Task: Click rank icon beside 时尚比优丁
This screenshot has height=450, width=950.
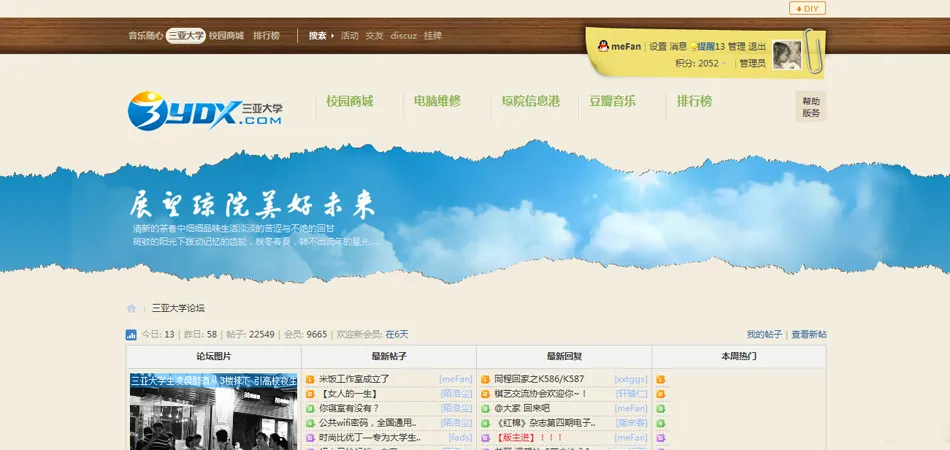Action: [x=310, y=437]
